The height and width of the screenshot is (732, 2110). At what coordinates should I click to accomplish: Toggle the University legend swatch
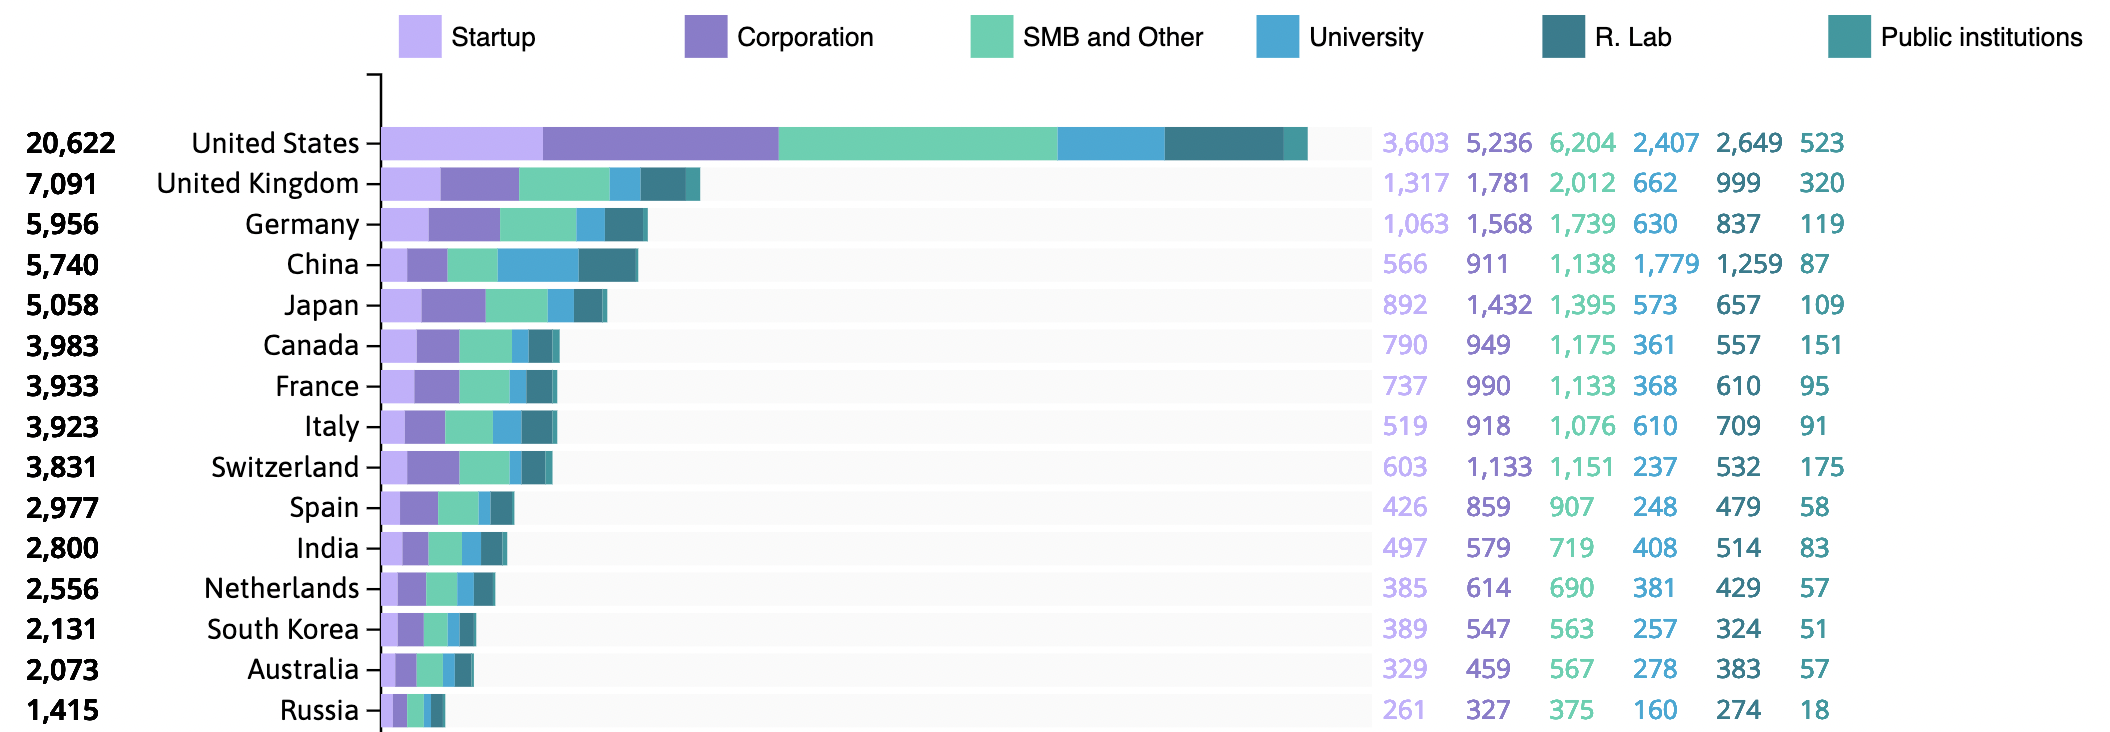pos(1277,37)
